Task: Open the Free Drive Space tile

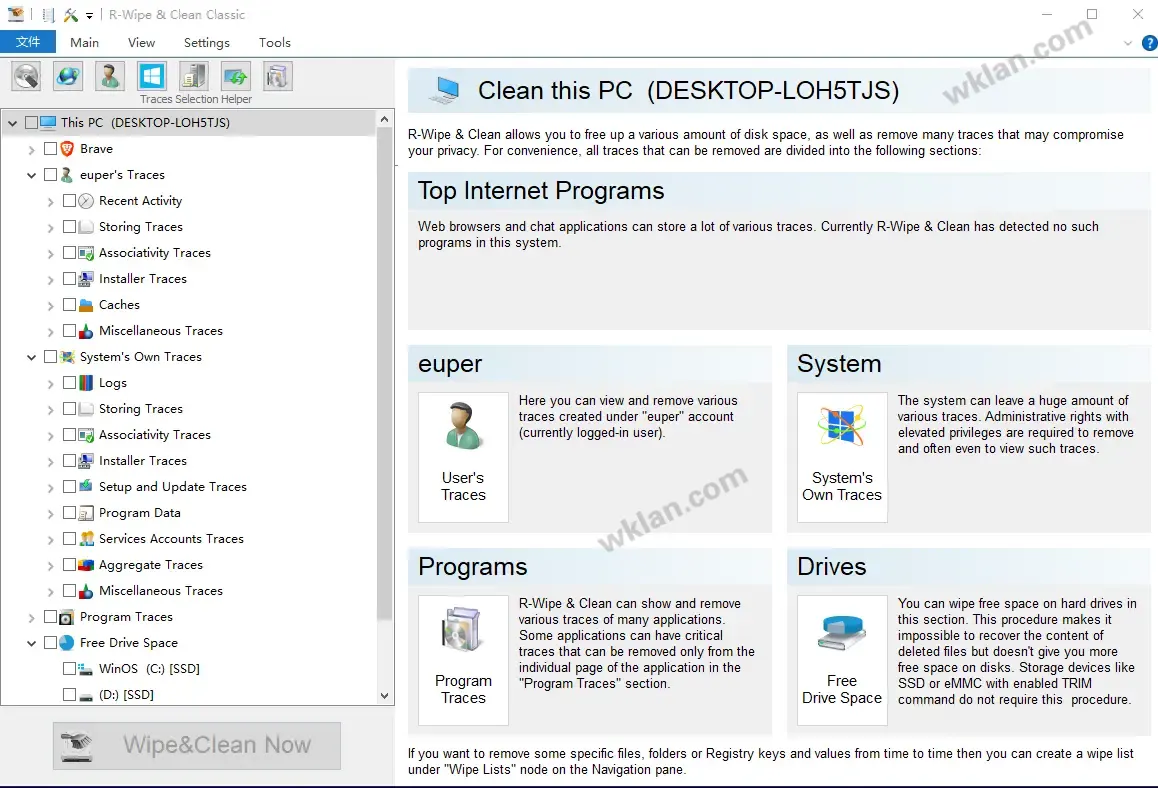Action: click(x=842, y=660)
